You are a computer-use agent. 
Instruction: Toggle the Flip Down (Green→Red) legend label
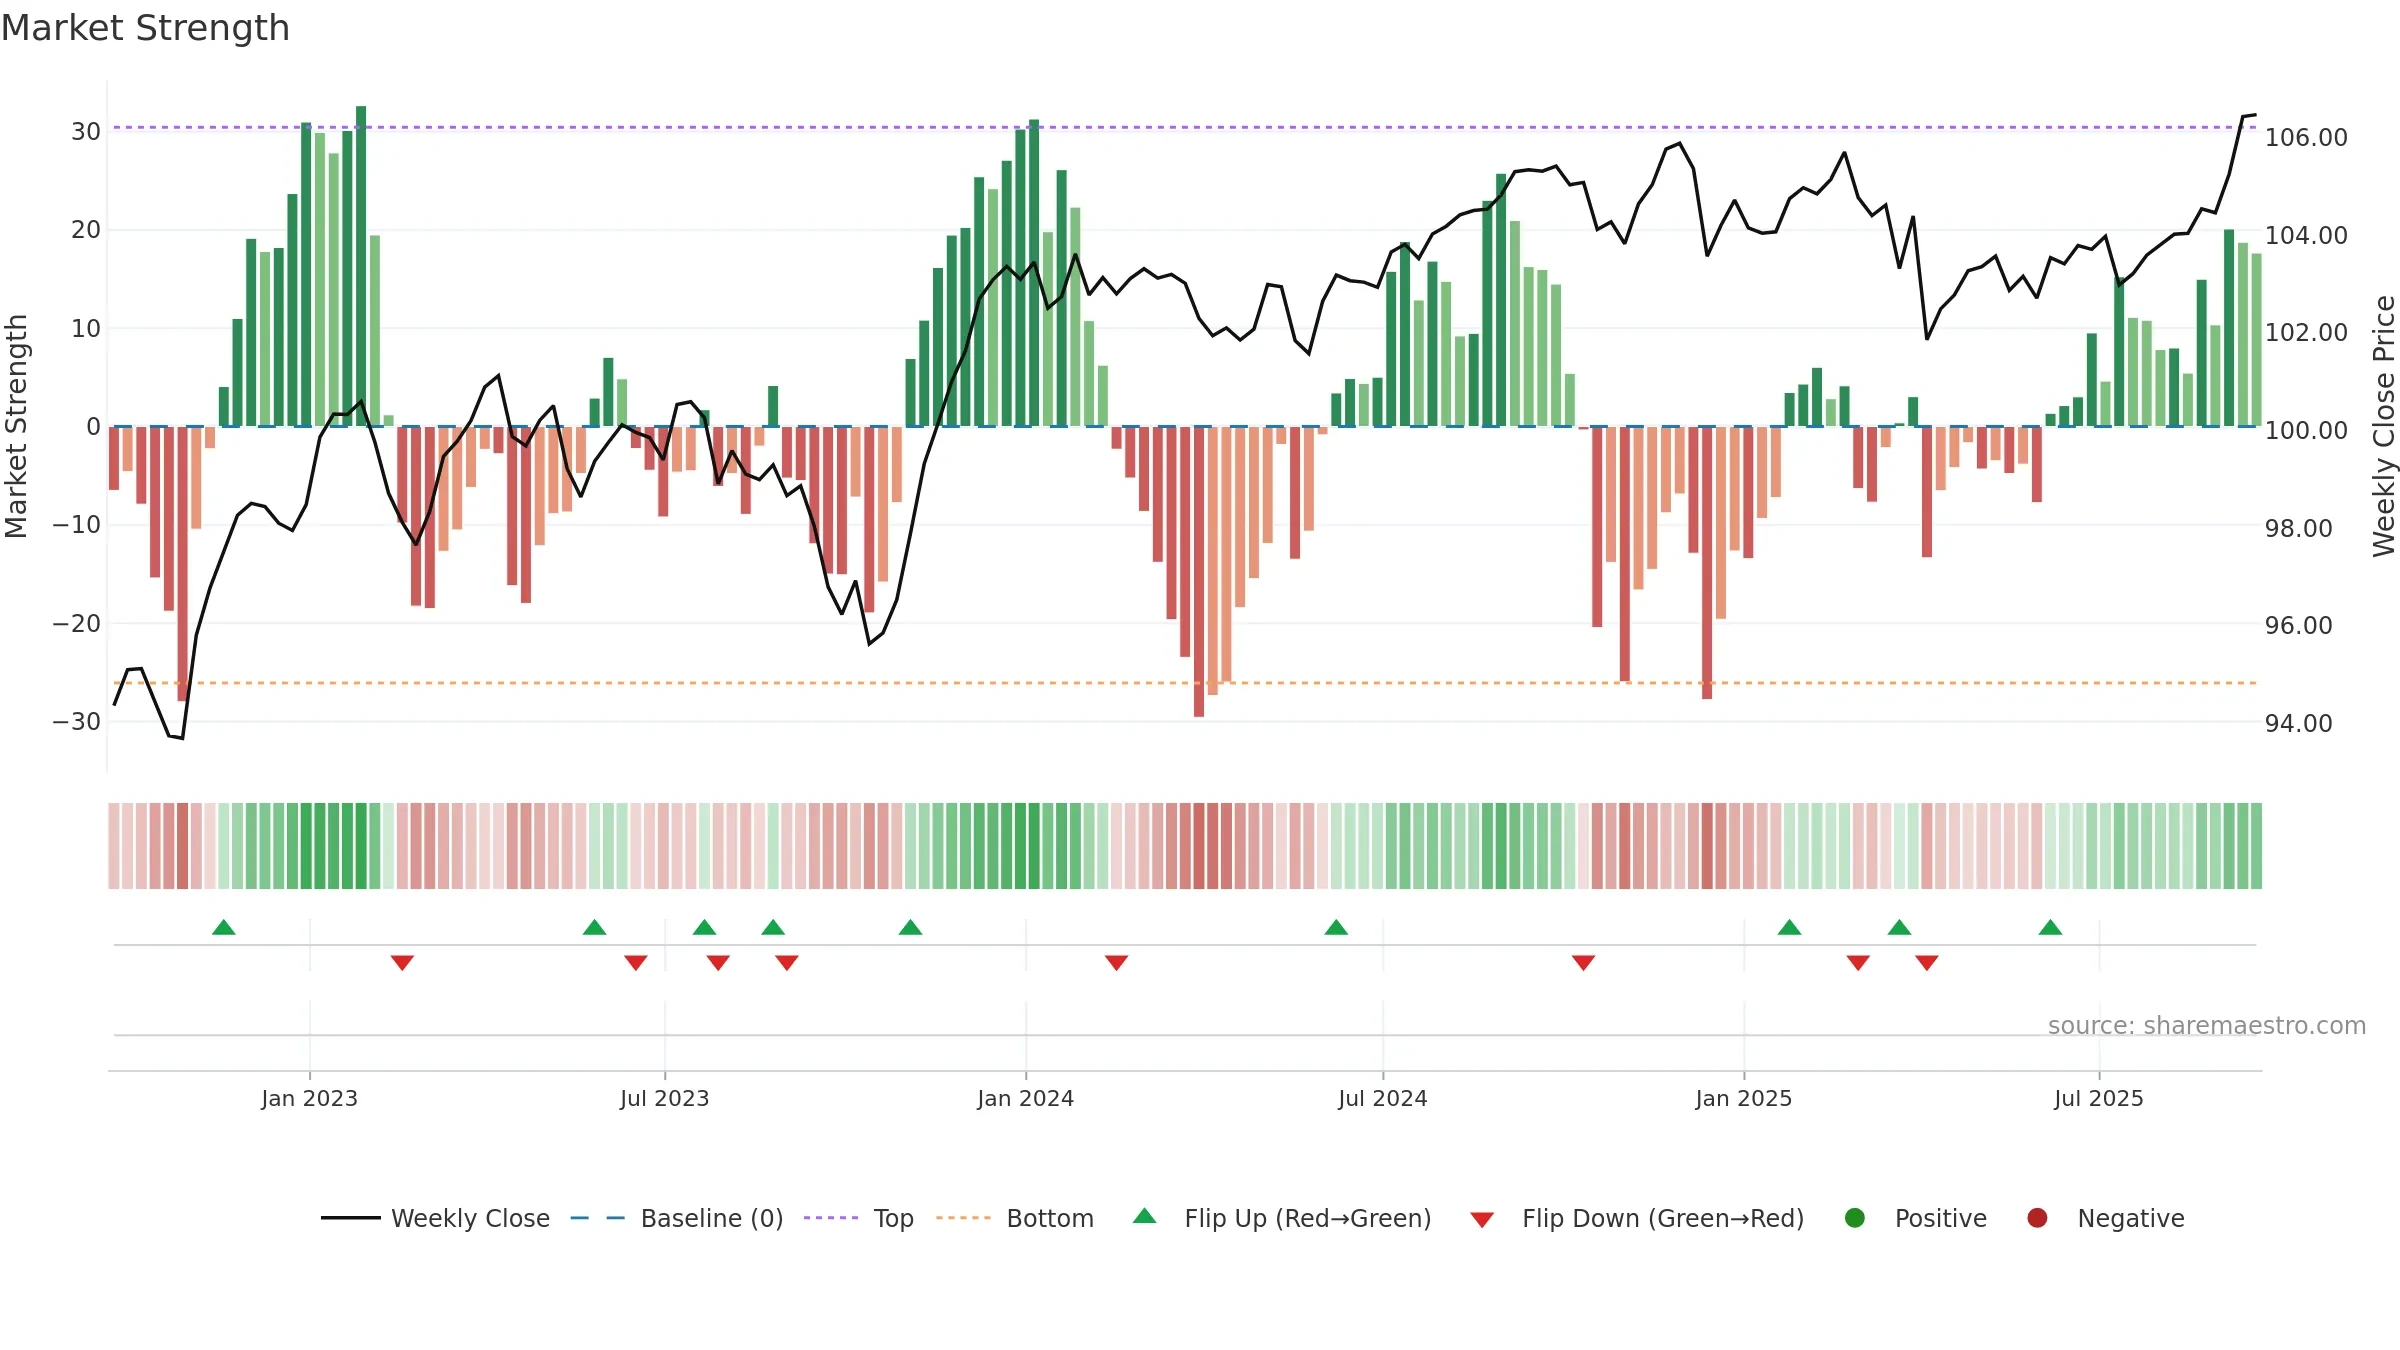(1663, 1218)
